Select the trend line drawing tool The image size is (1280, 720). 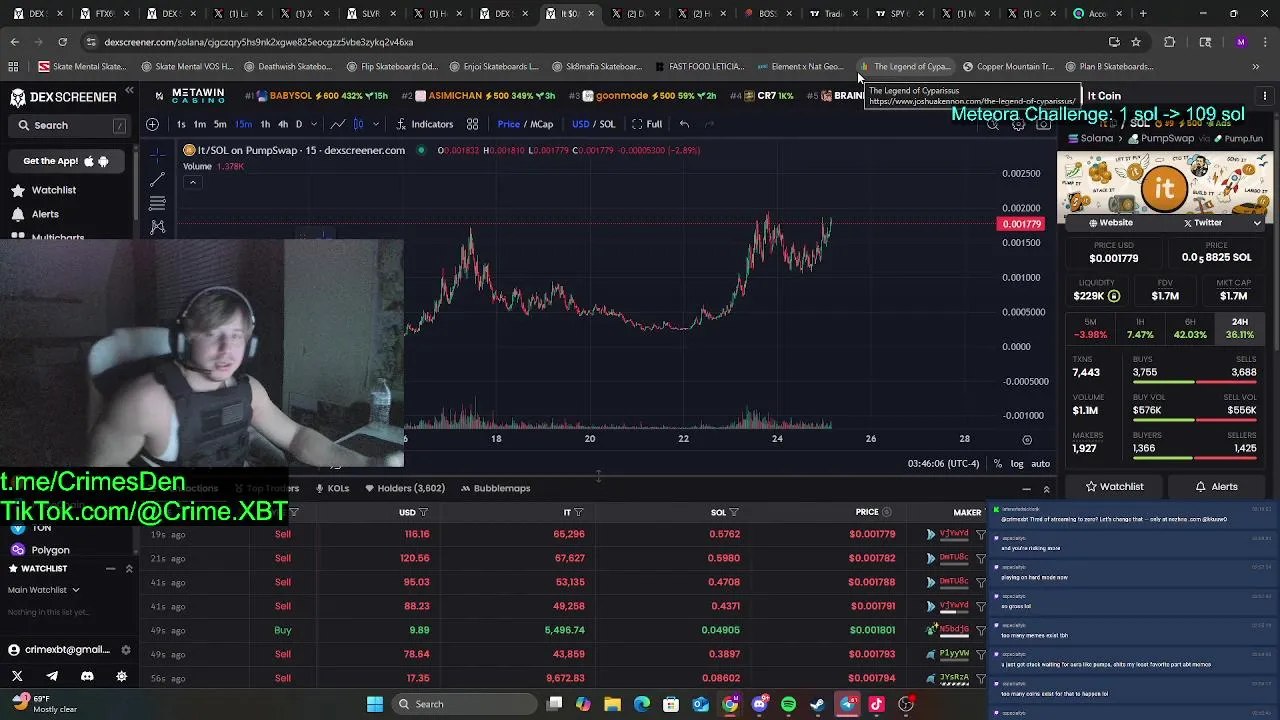point(157,179)
